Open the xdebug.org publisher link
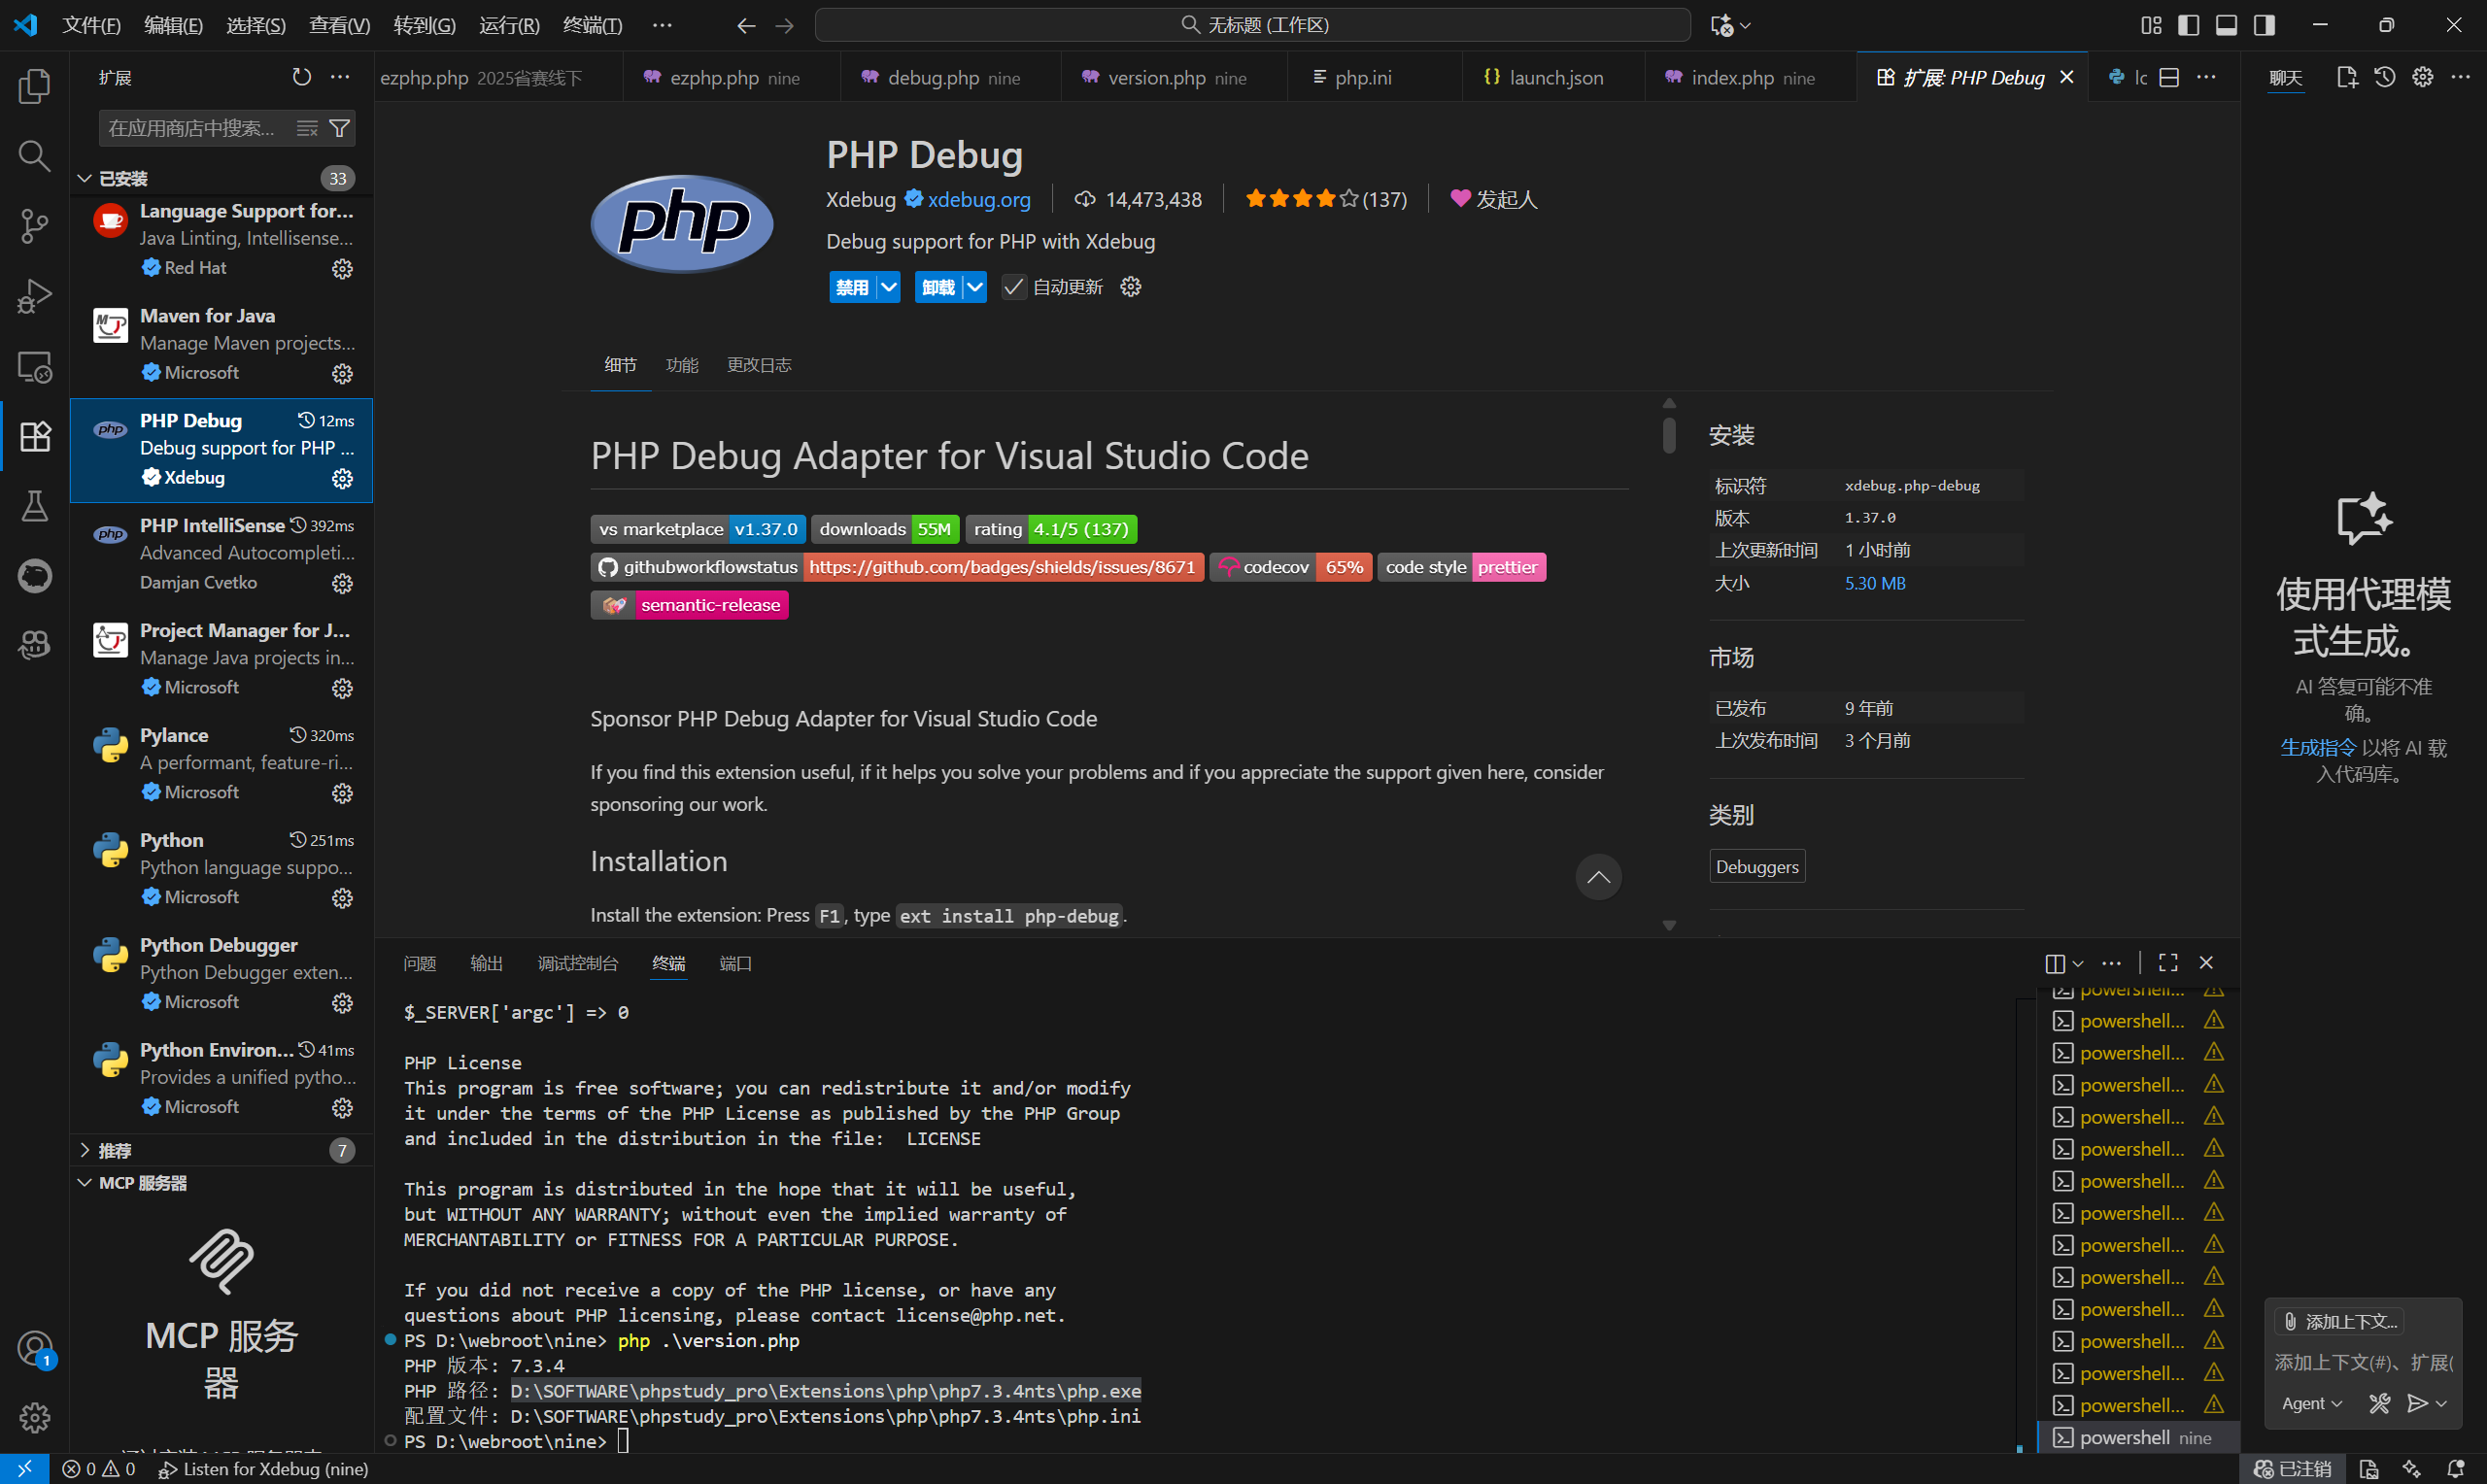The image size is (2487, 1484). pos(978,199)
